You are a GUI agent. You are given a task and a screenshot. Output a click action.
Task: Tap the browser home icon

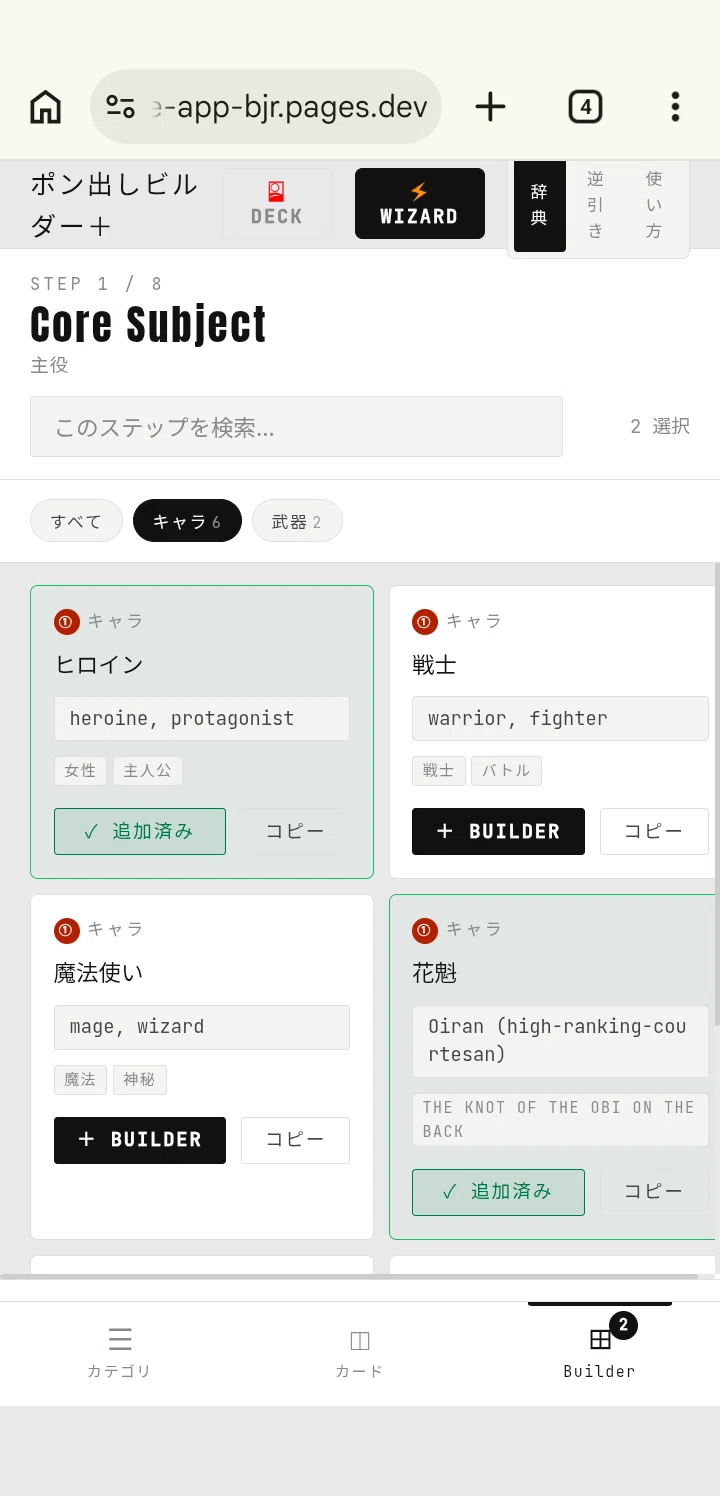pos(45,107)
